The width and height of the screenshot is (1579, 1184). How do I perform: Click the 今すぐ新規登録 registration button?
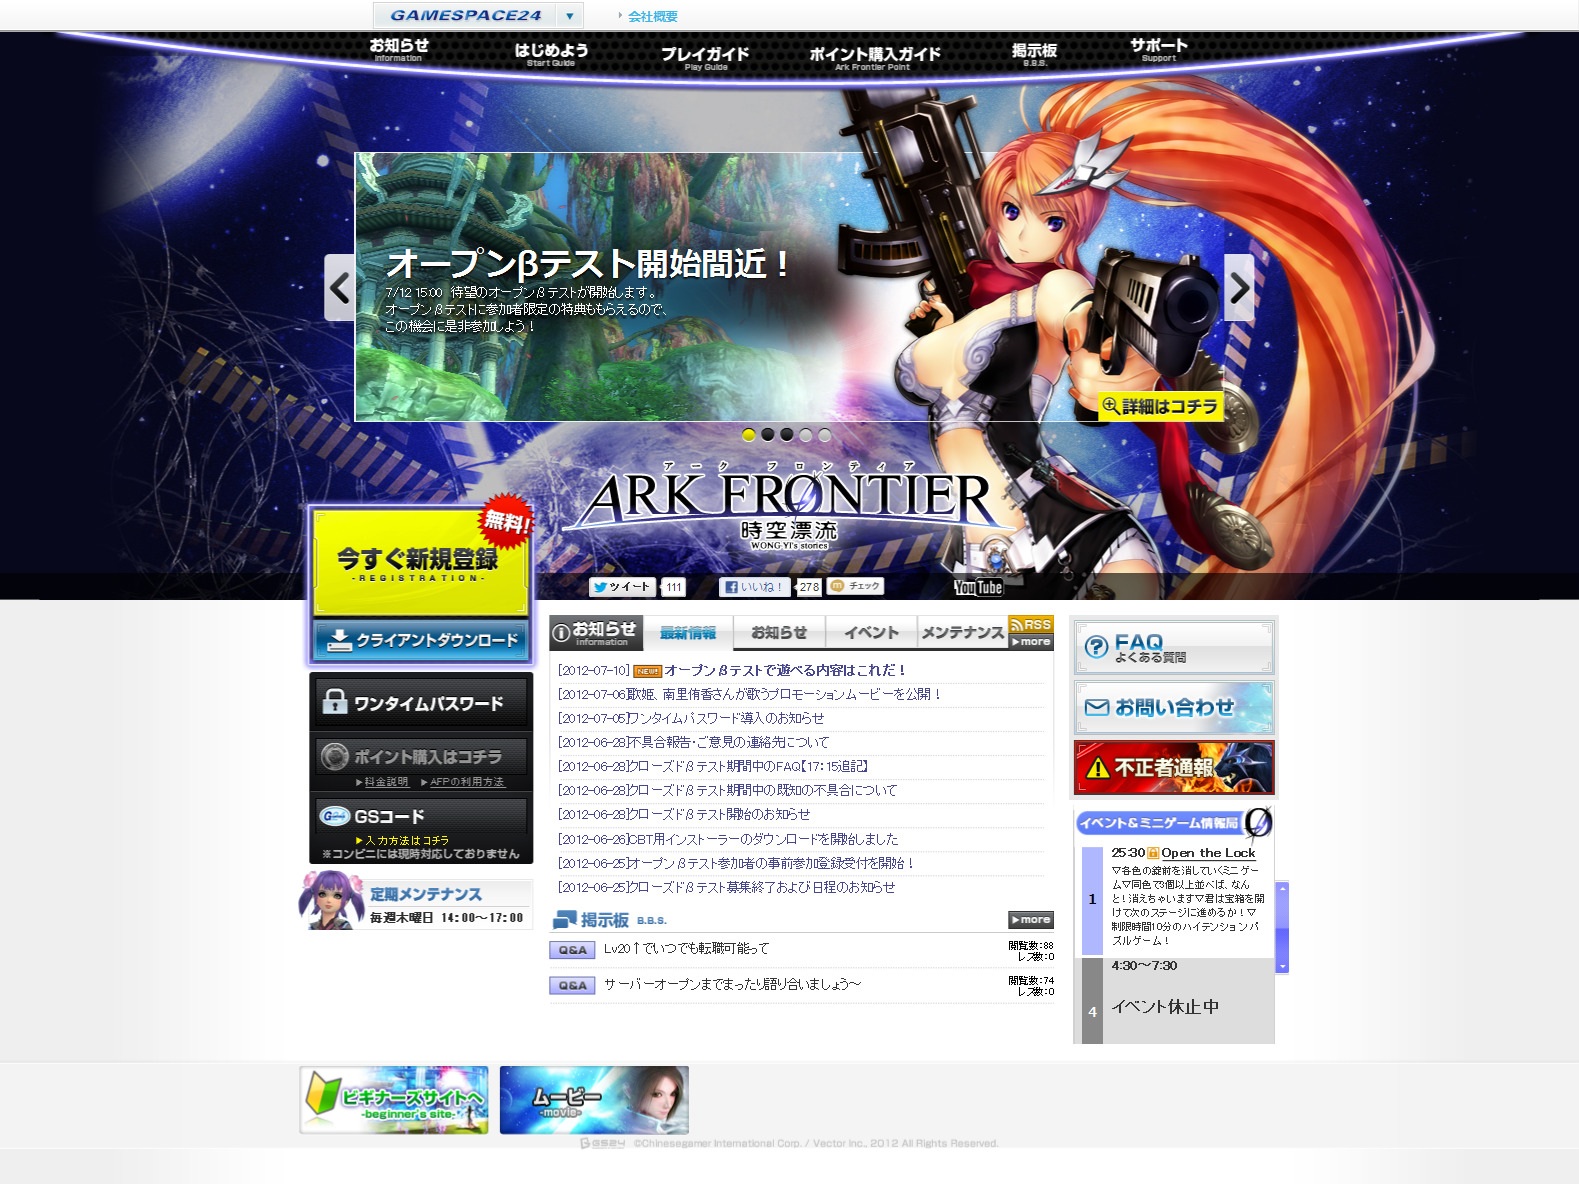click(x=420, y=562)
